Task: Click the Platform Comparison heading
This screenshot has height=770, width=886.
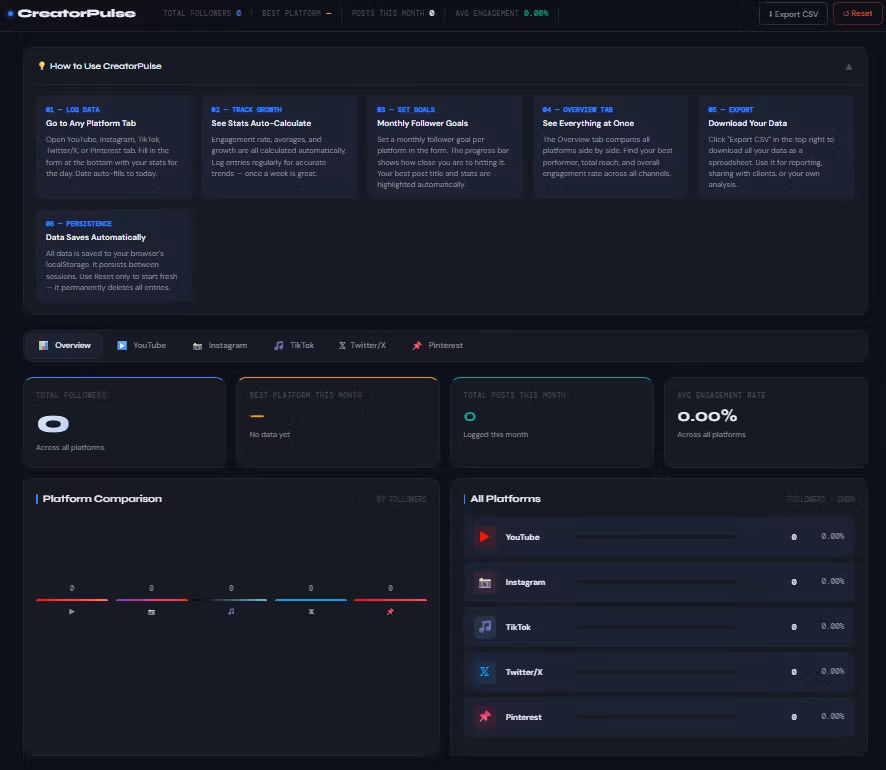Action: pyautogui.click(x=102, y=499)
